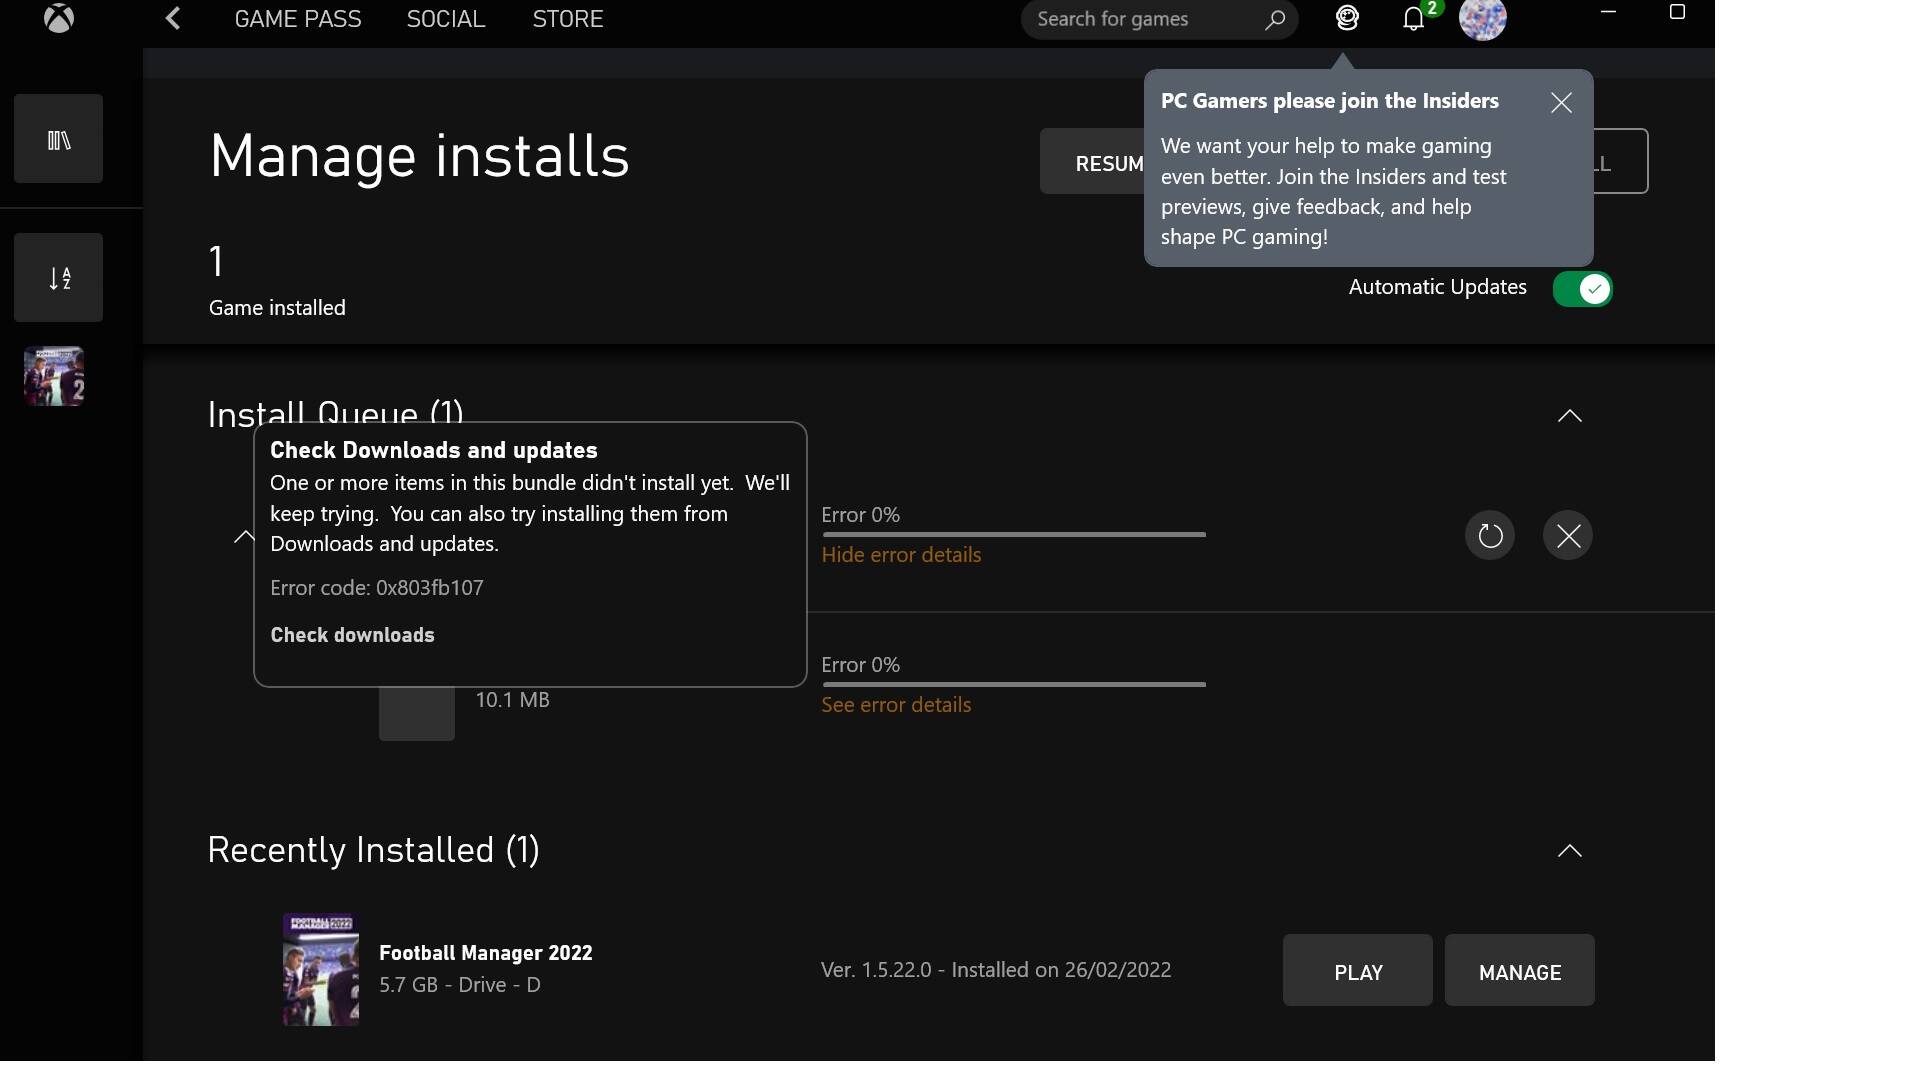Image resolution: width=1920 pixels, height=1080 pixels.
Task: Click the search magnifier icon
Action: [x=1274, y=20]
